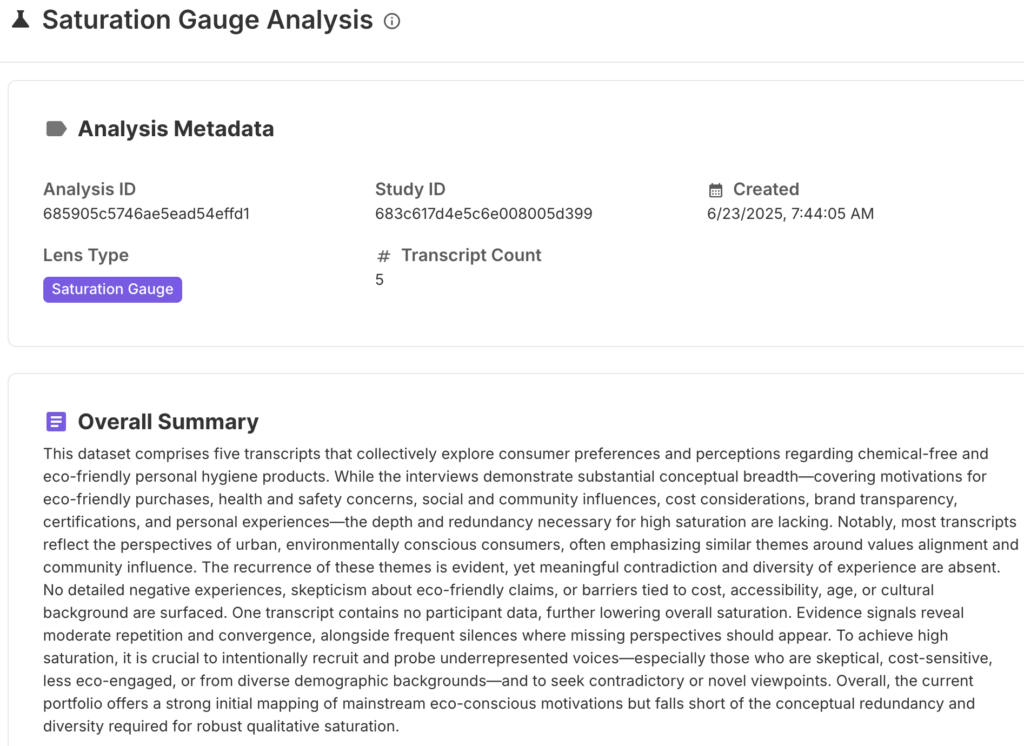The width and height of the screenshot is (1024, 746).
Task: Click the Analysis ID label
Action: tap(89, 189)
